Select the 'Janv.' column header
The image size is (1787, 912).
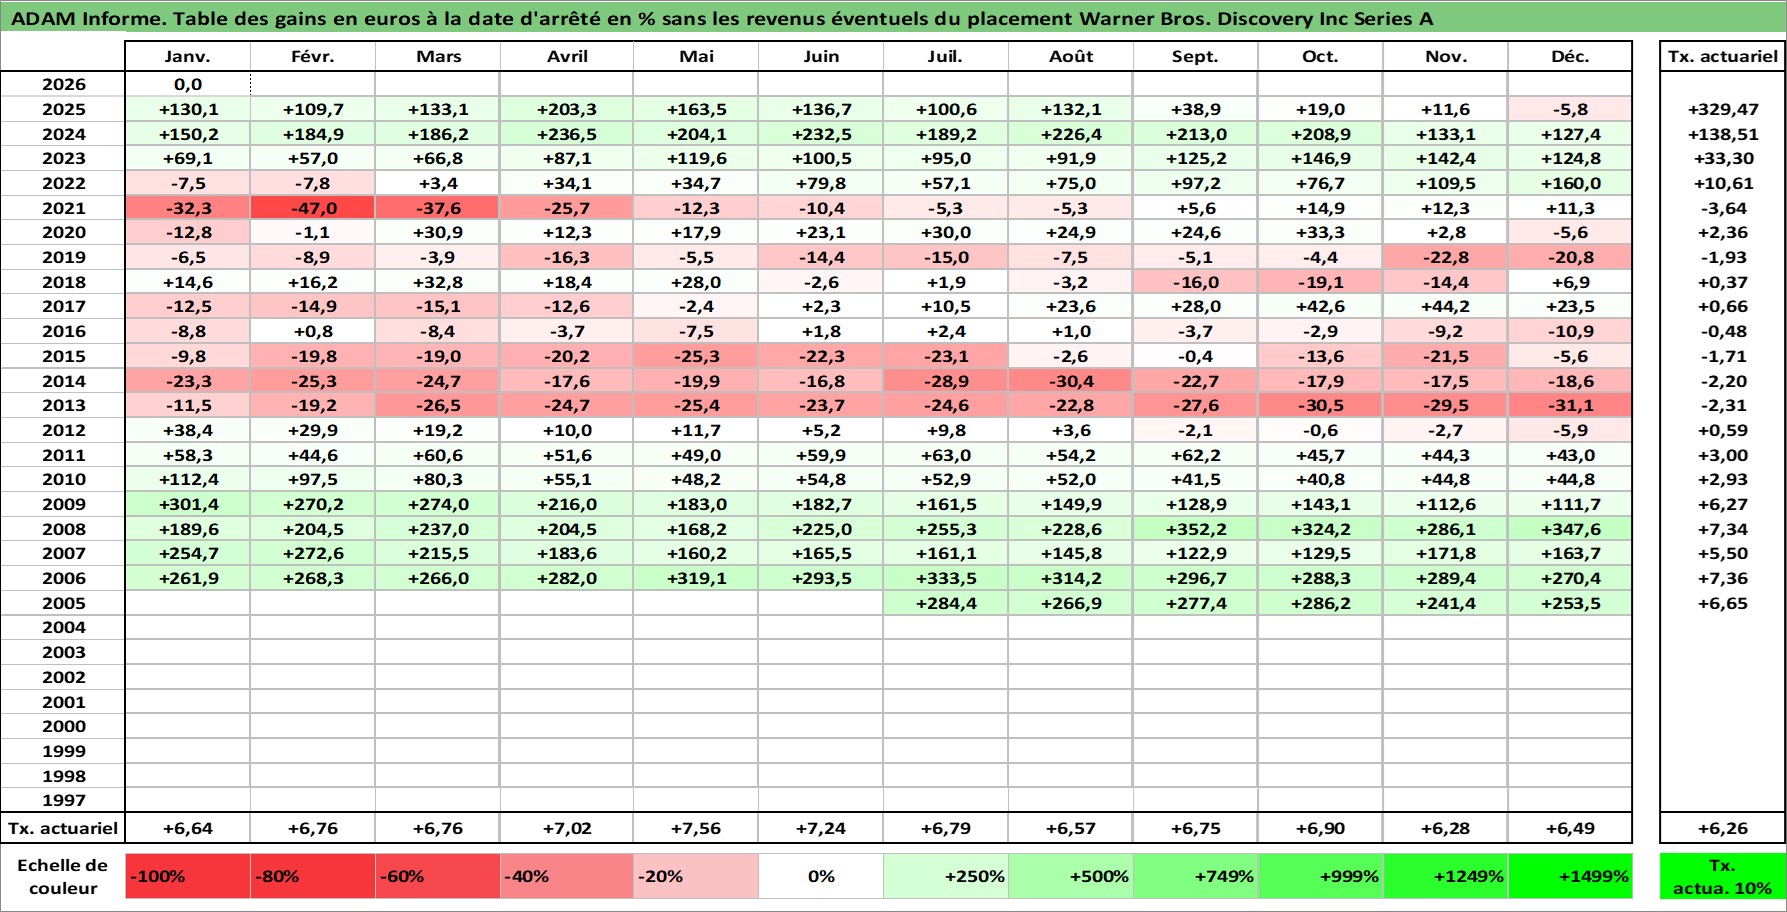click(187, 56)
